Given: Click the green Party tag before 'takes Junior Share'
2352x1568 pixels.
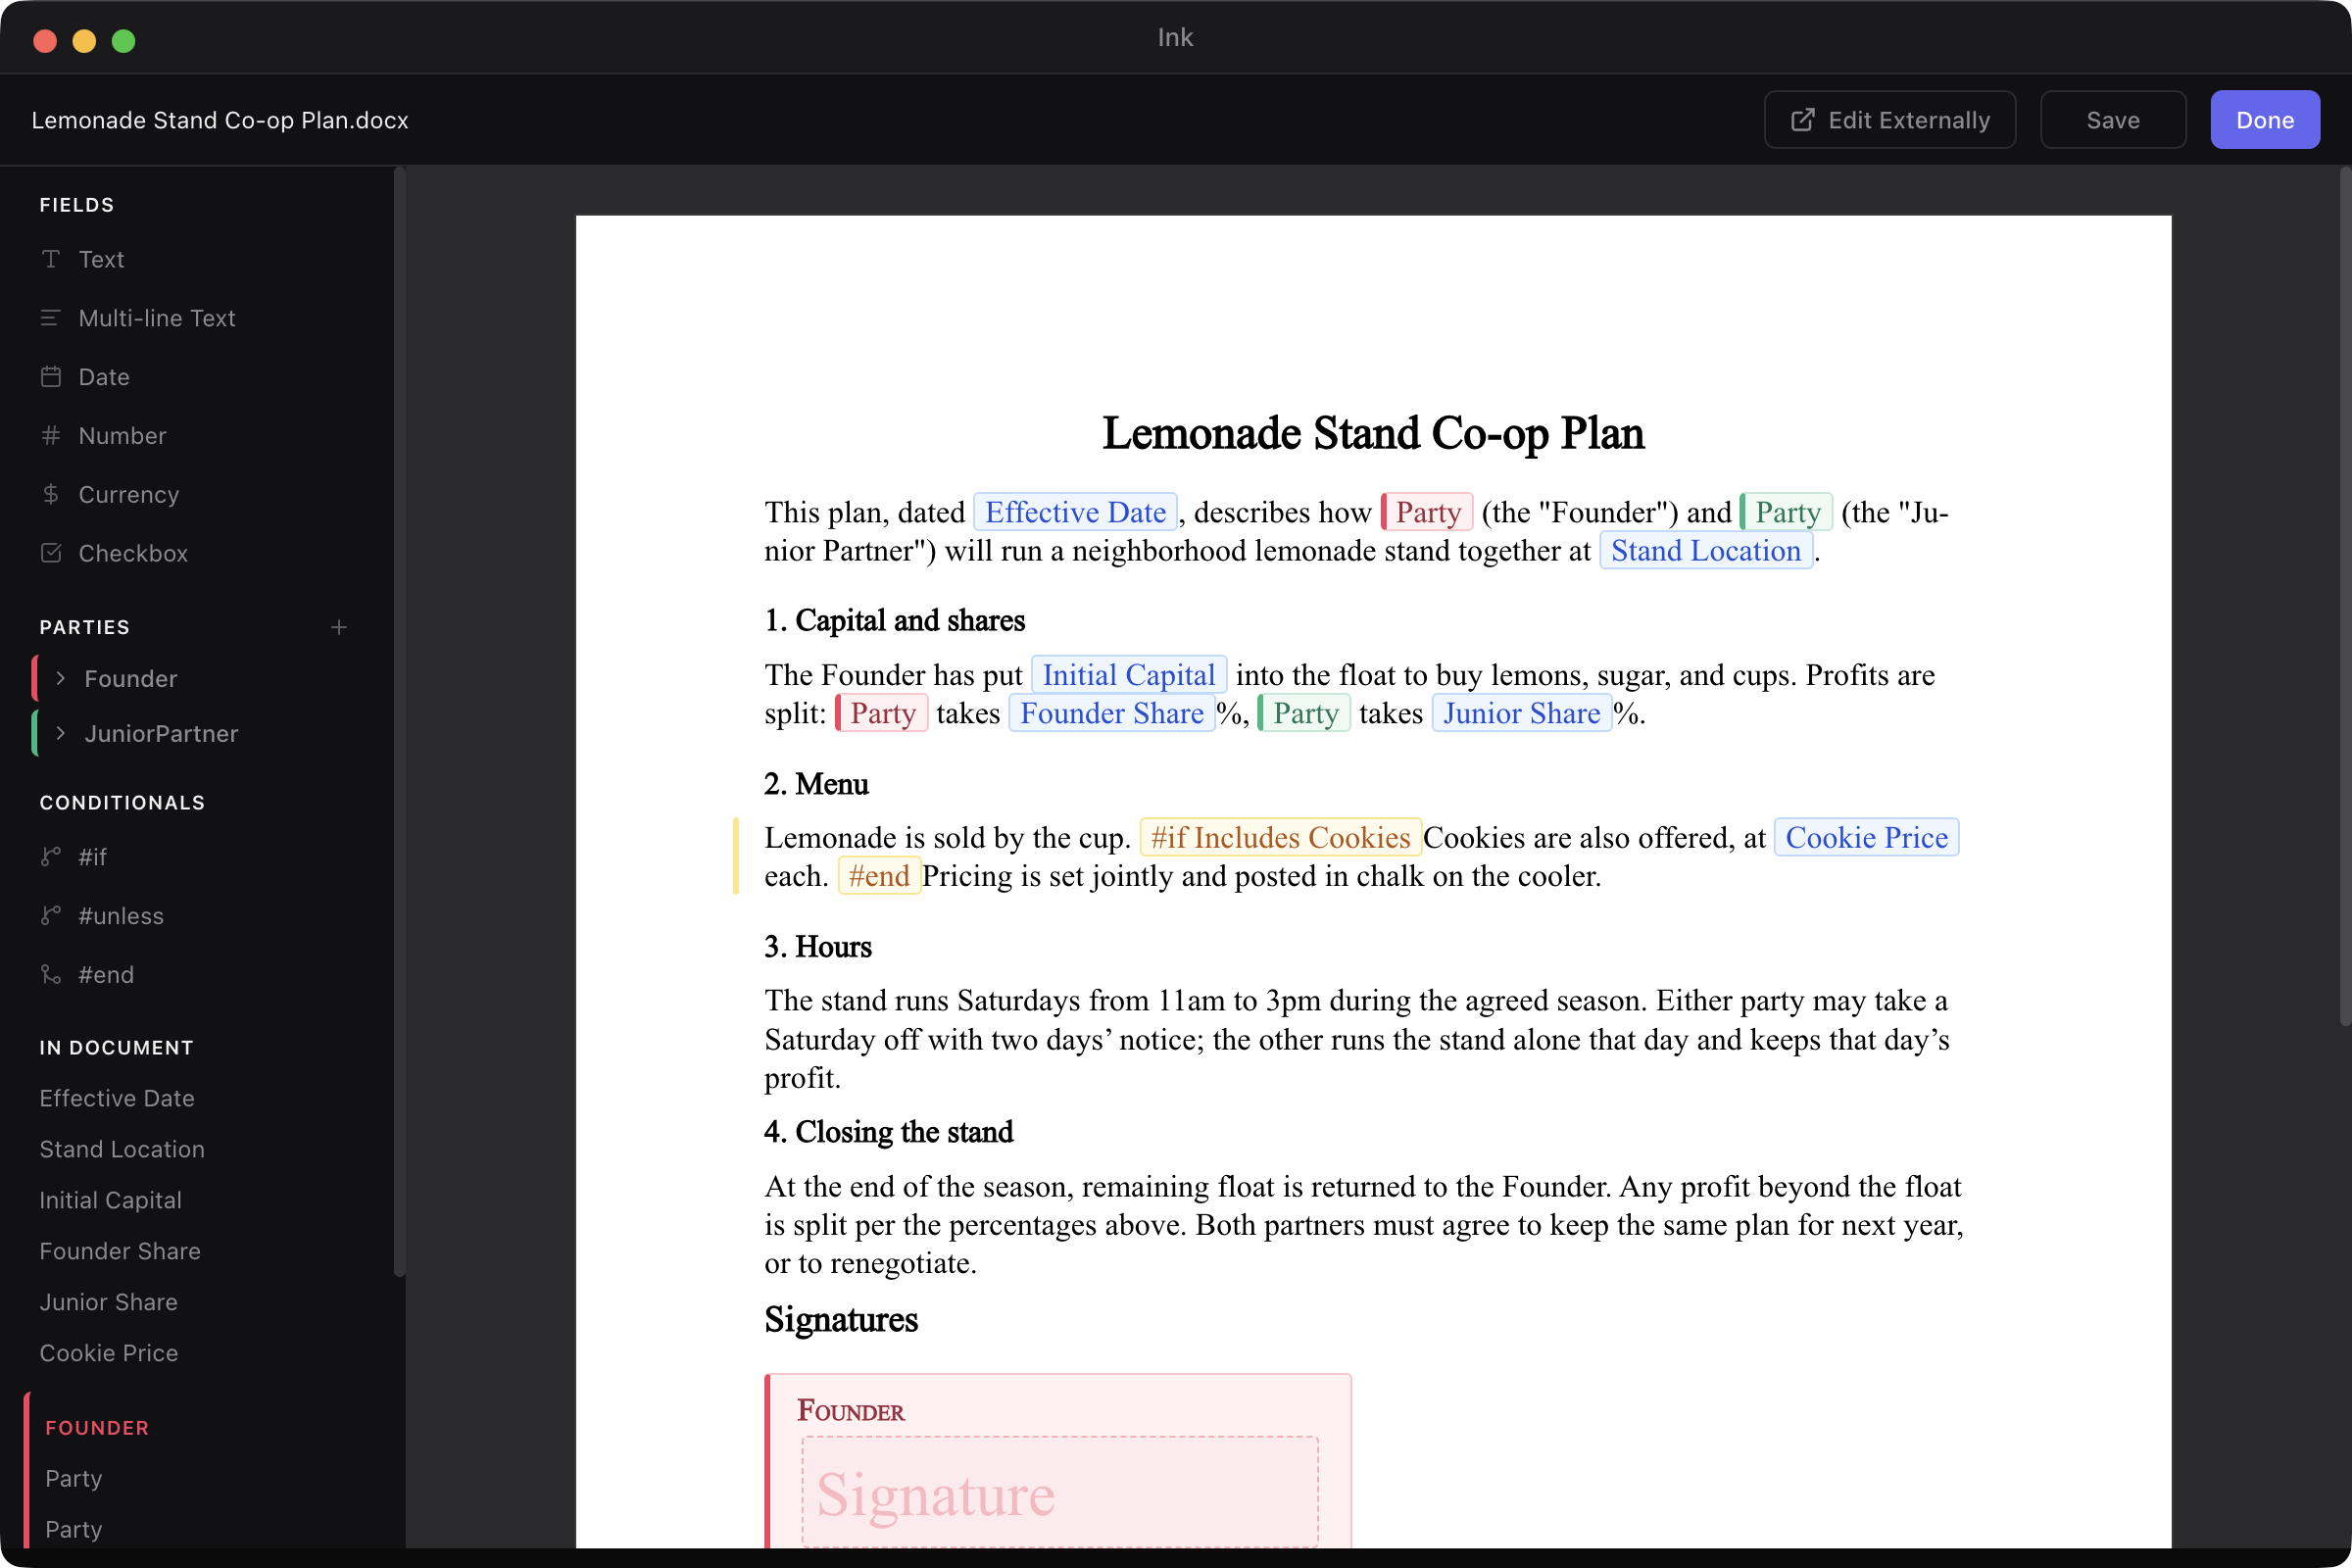Looking at the screenshot, I should (x=1304, y=713).
